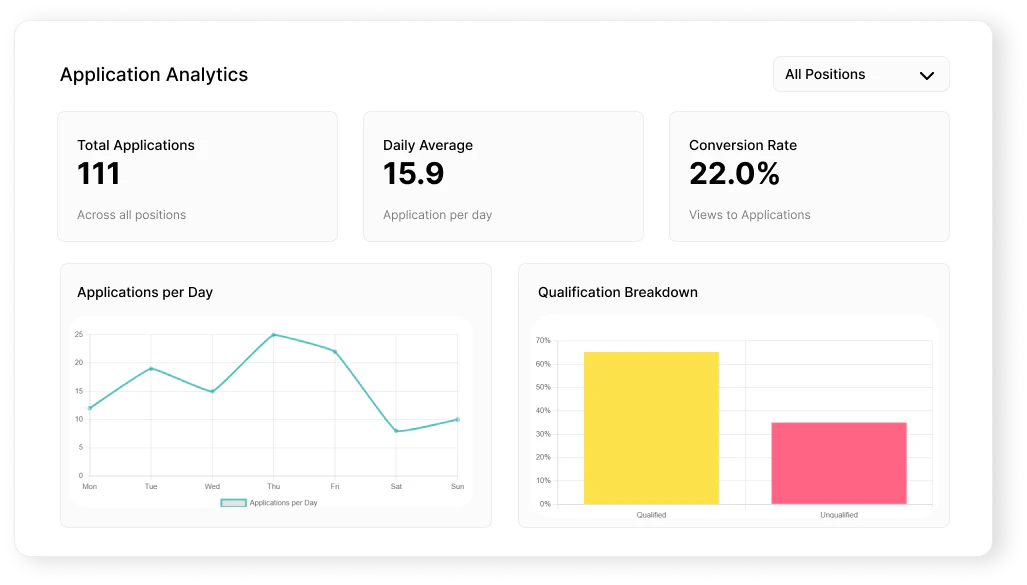Click Monday's data point on the line chart

(x=89, y=407)
